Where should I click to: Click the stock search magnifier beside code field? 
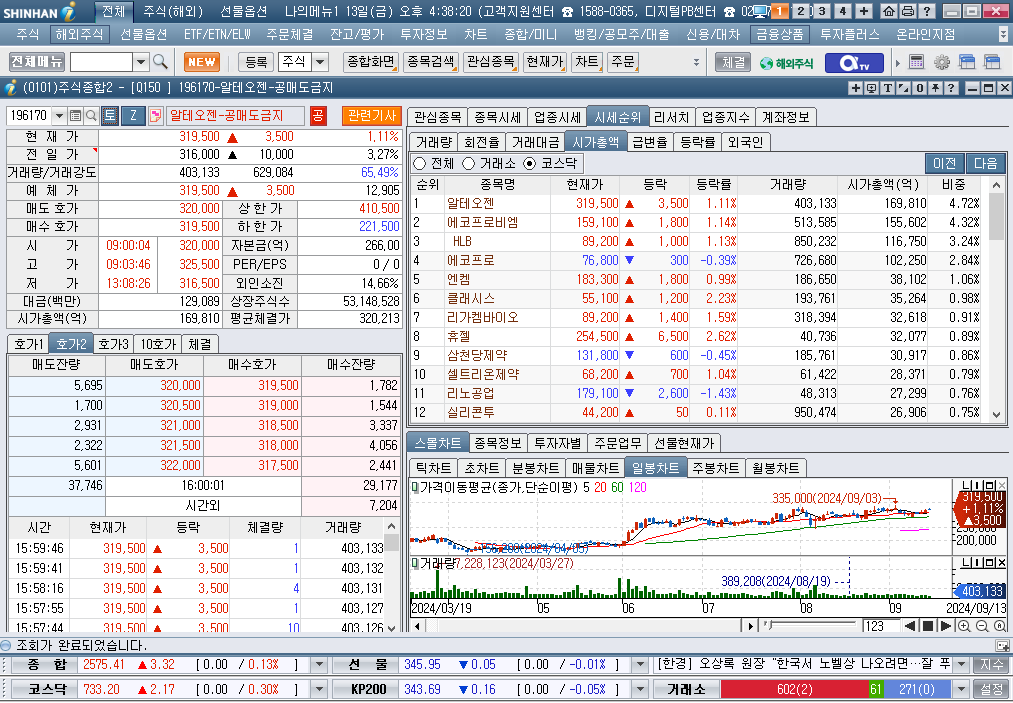(91, 116)
